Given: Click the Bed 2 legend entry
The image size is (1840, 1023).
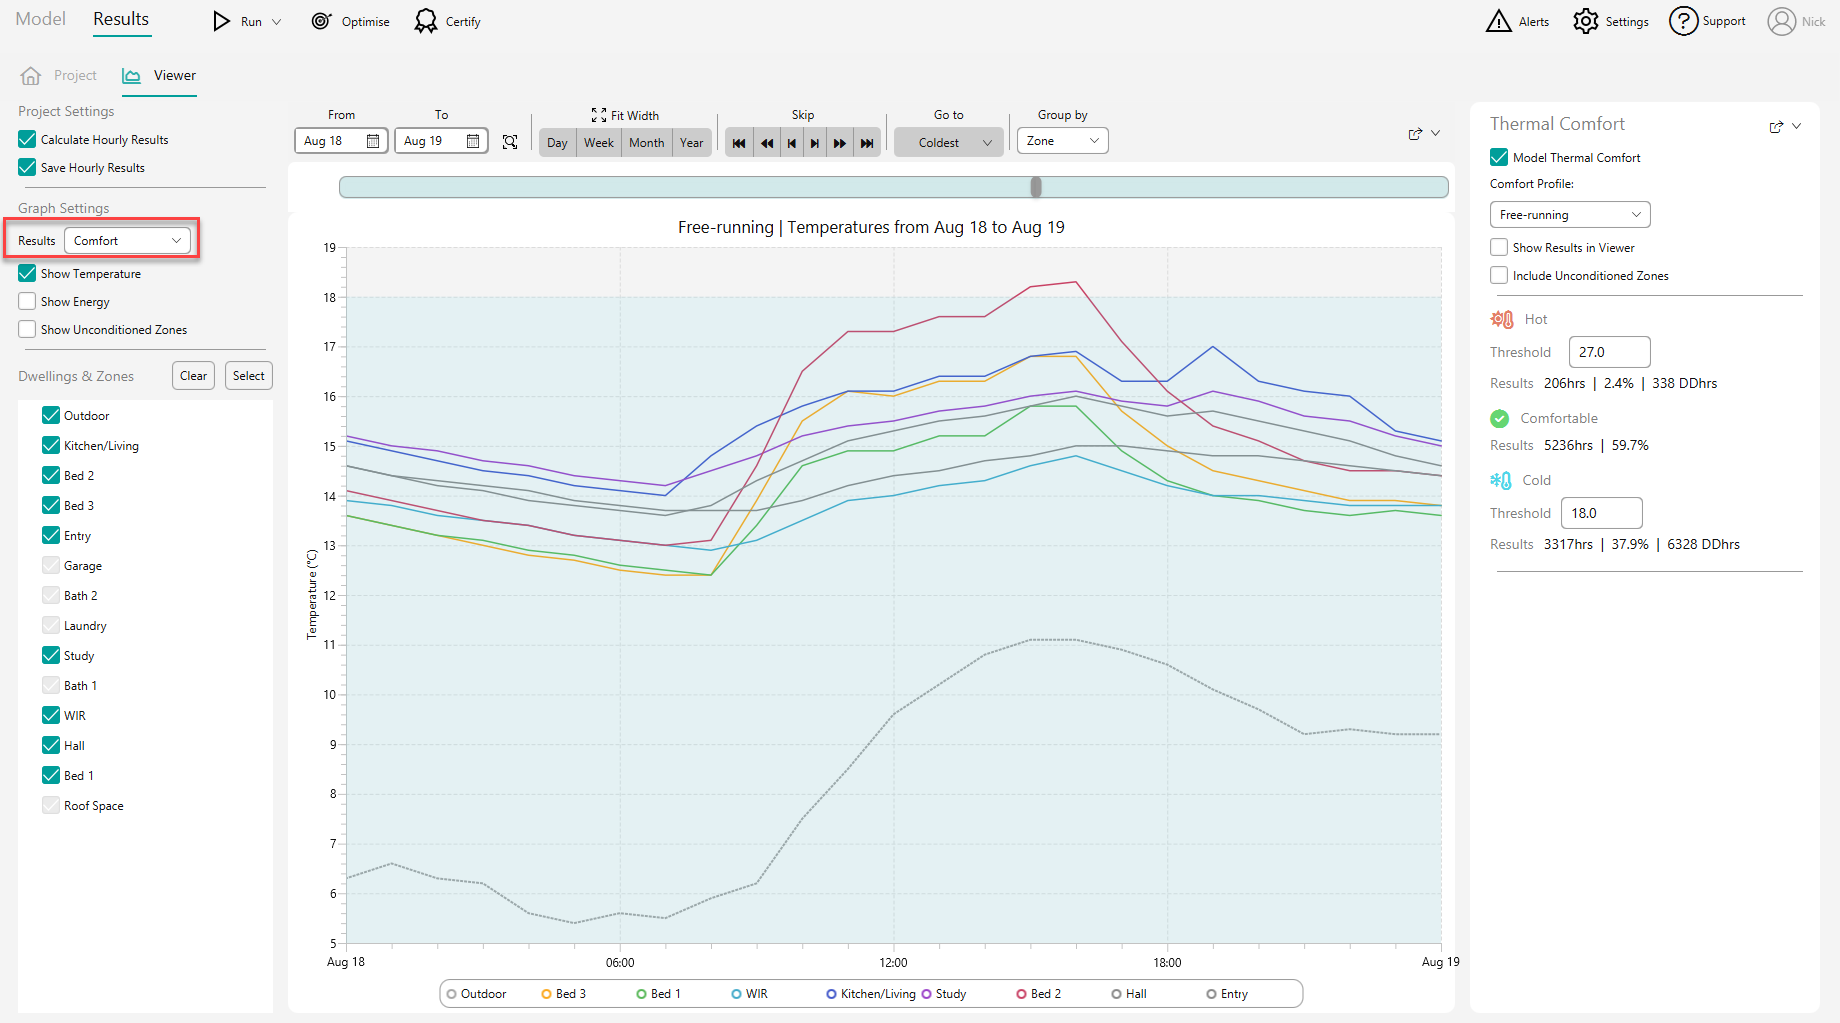Looking at the screenshot, I should (1039, 993).
